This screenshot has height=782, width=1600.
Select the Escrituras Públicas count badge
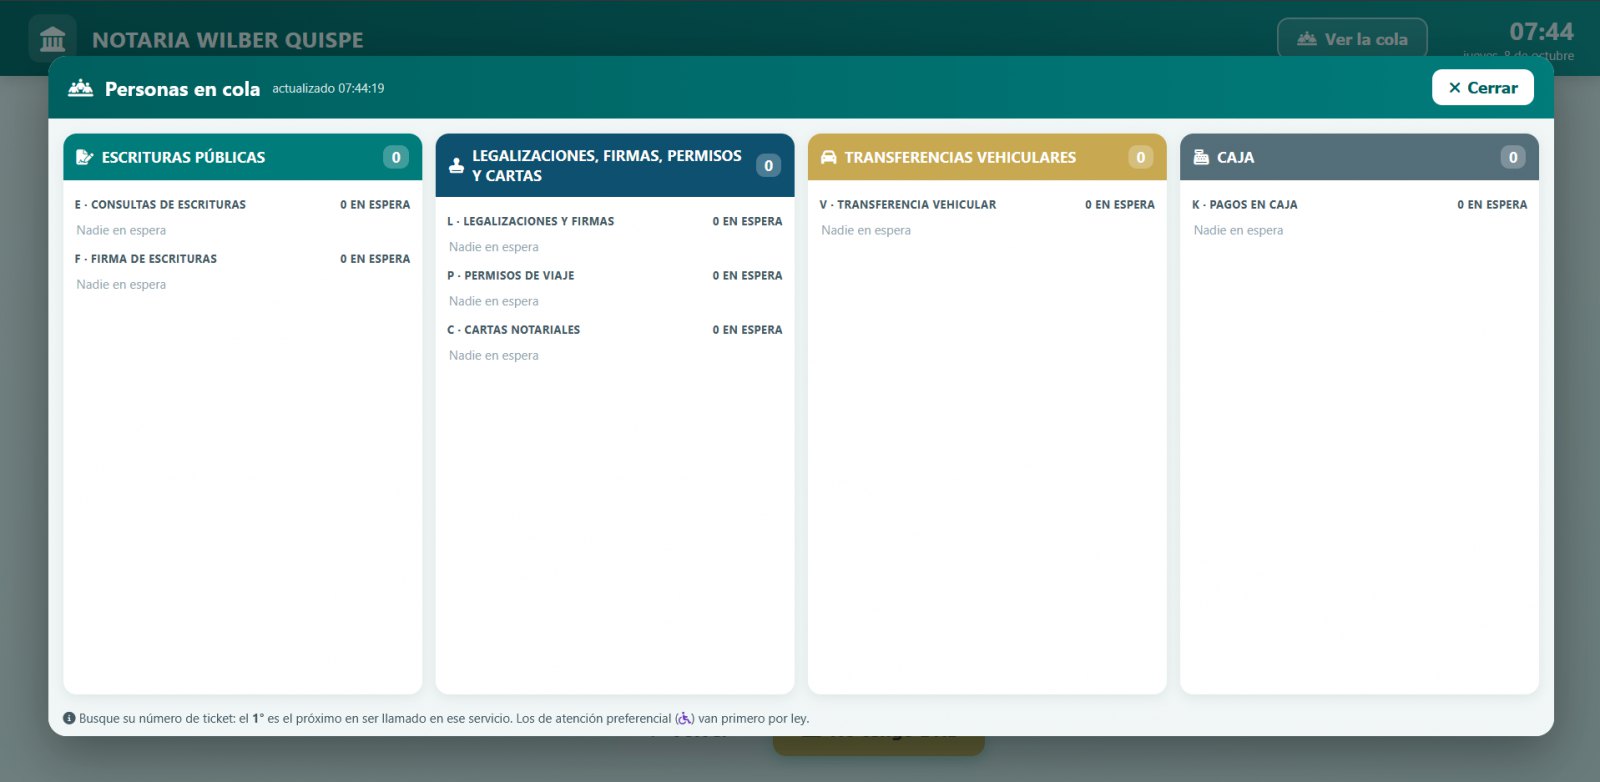(x=396, y=157)
